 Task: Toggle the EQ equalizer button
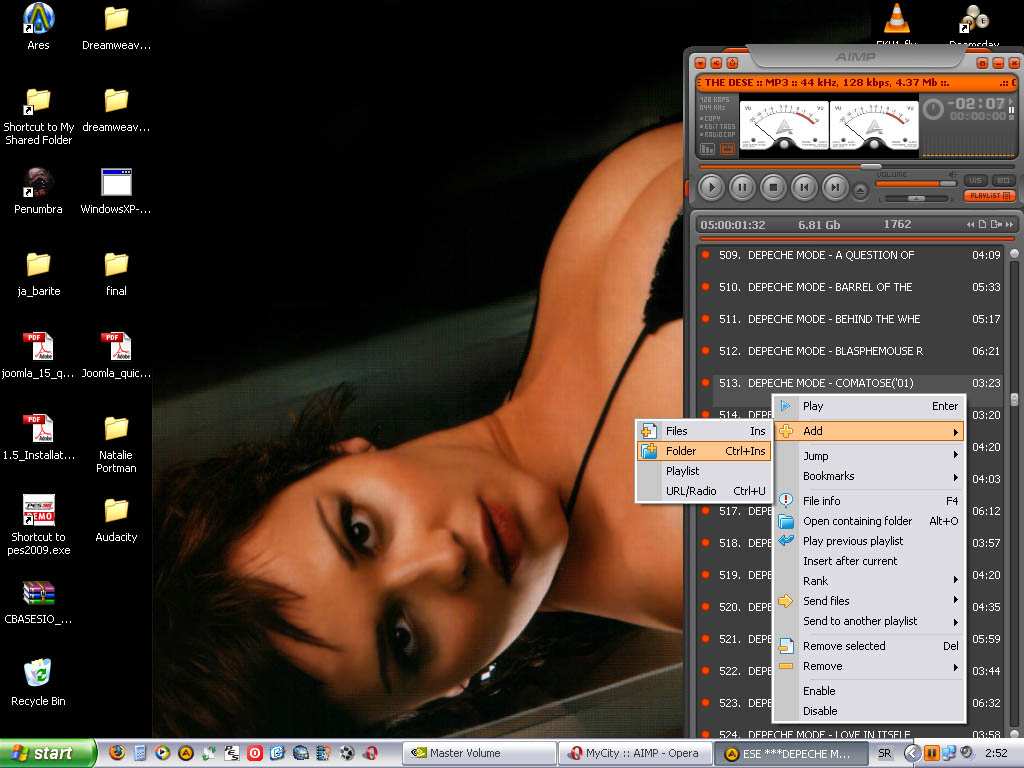point(1003,180)
